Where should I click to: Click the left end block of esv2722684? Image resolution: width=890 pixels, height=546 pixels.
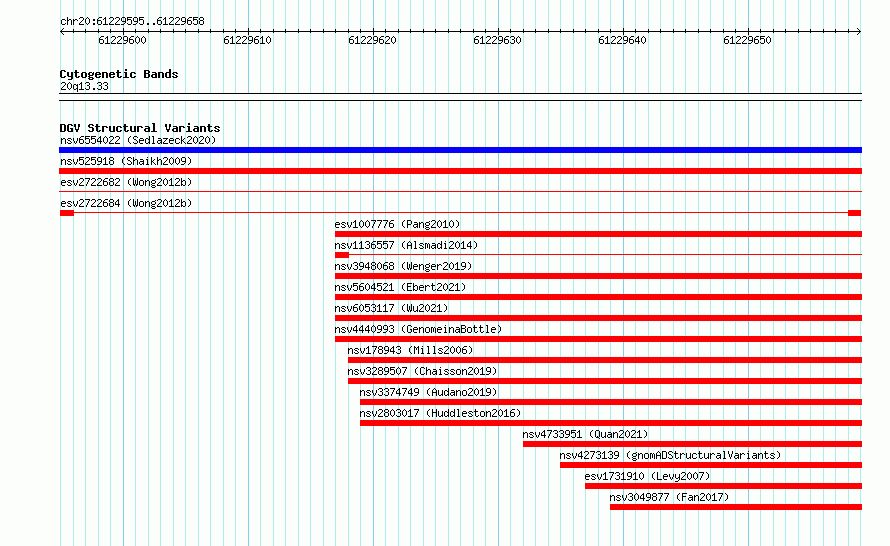click(x=67, y=213)
